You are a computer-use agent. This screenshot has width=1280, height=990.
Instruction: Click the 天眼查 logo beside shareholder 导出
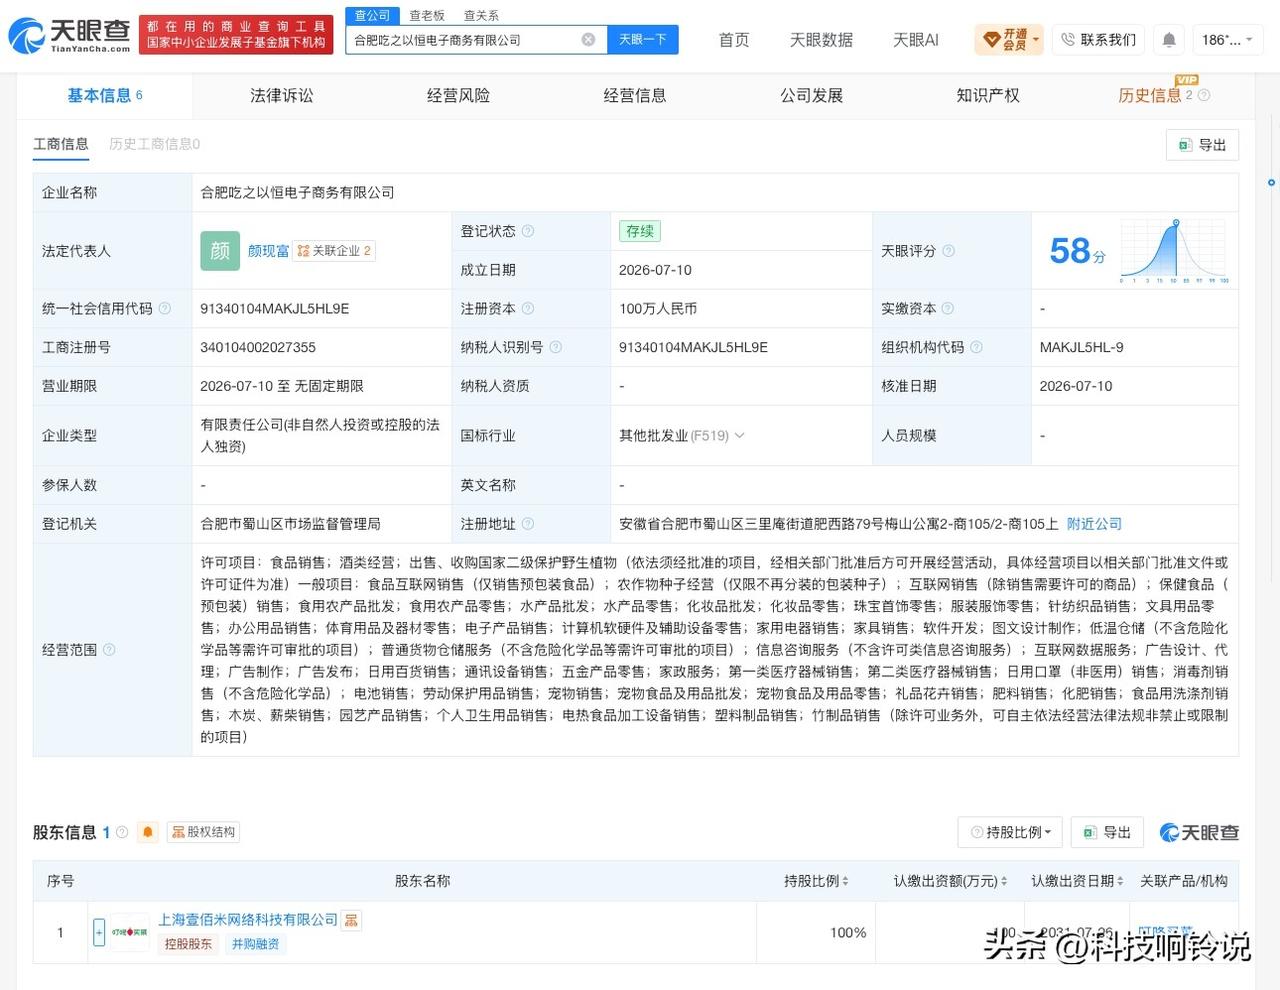[1199, 832]
